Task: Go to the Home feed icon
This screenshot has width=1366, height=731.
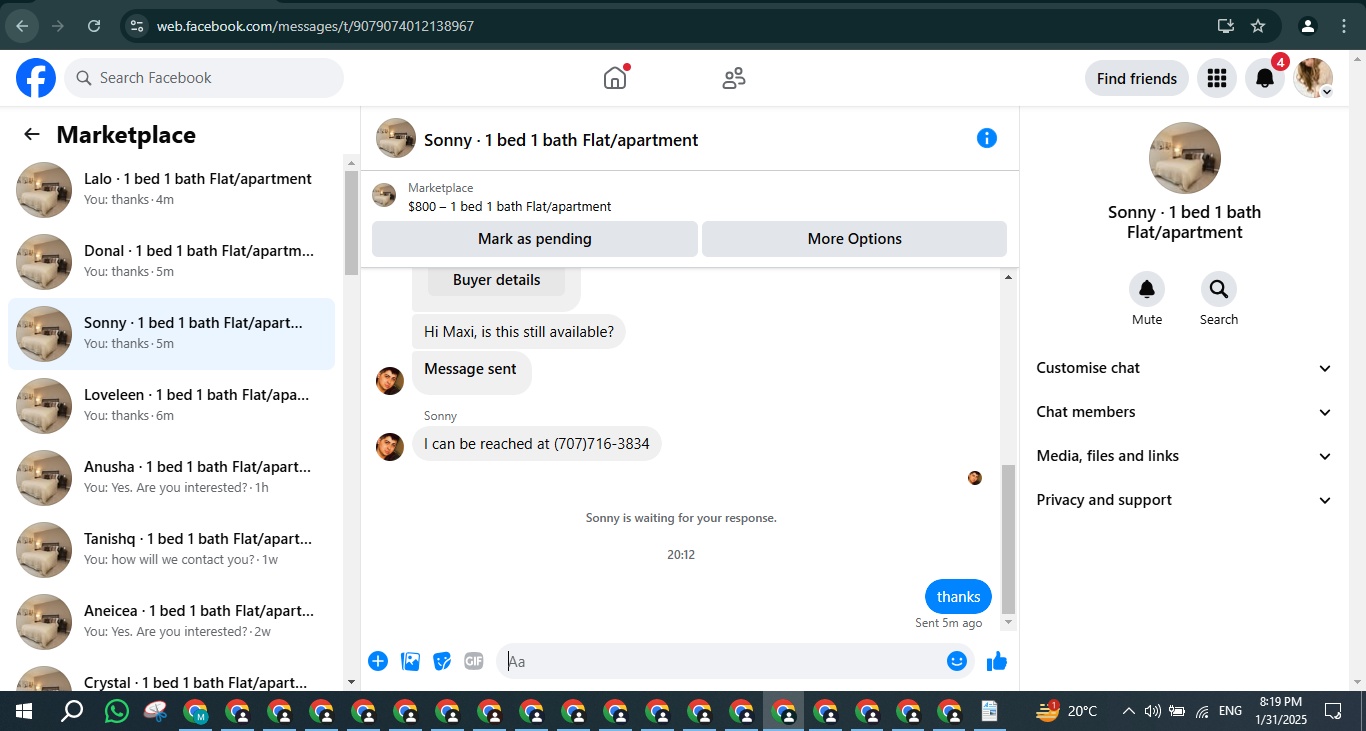Action: pyautogui.click(x=615, y=78)
